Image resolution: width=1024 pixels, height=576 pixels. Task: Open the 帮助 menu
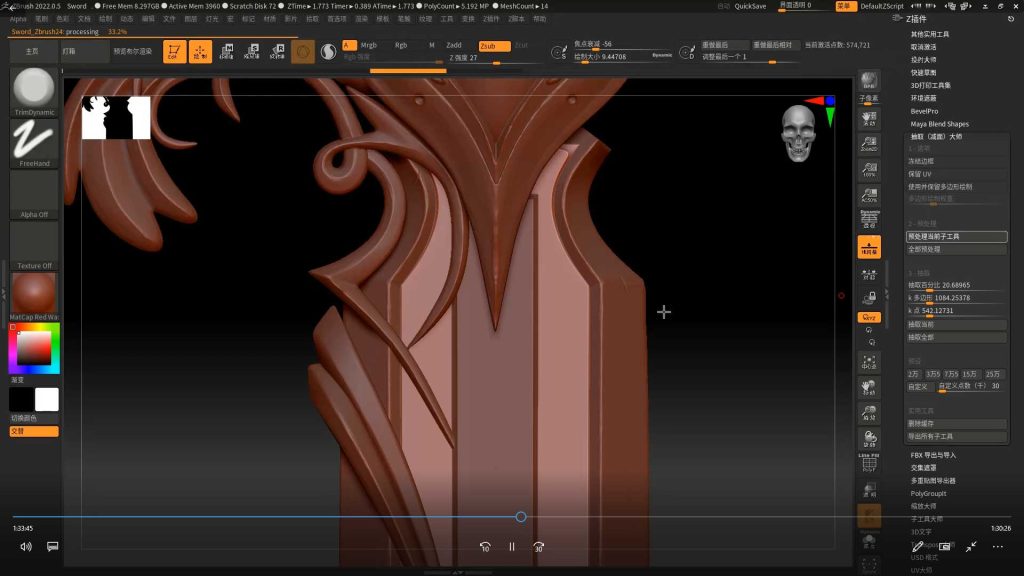[539, 19]
